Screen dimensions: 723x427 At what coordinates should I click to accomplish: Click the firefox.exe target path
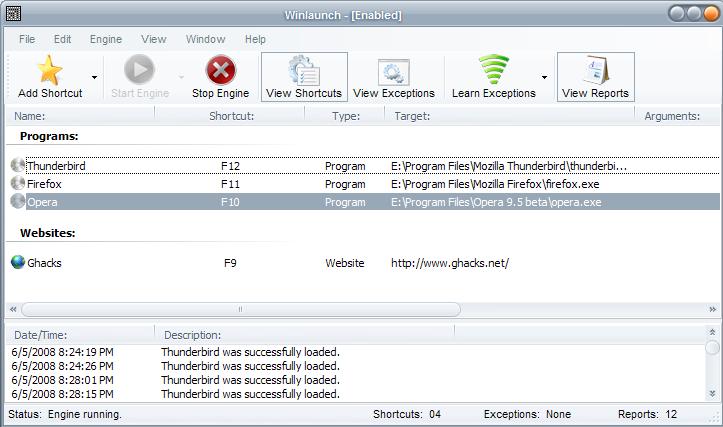pos(495,184)
